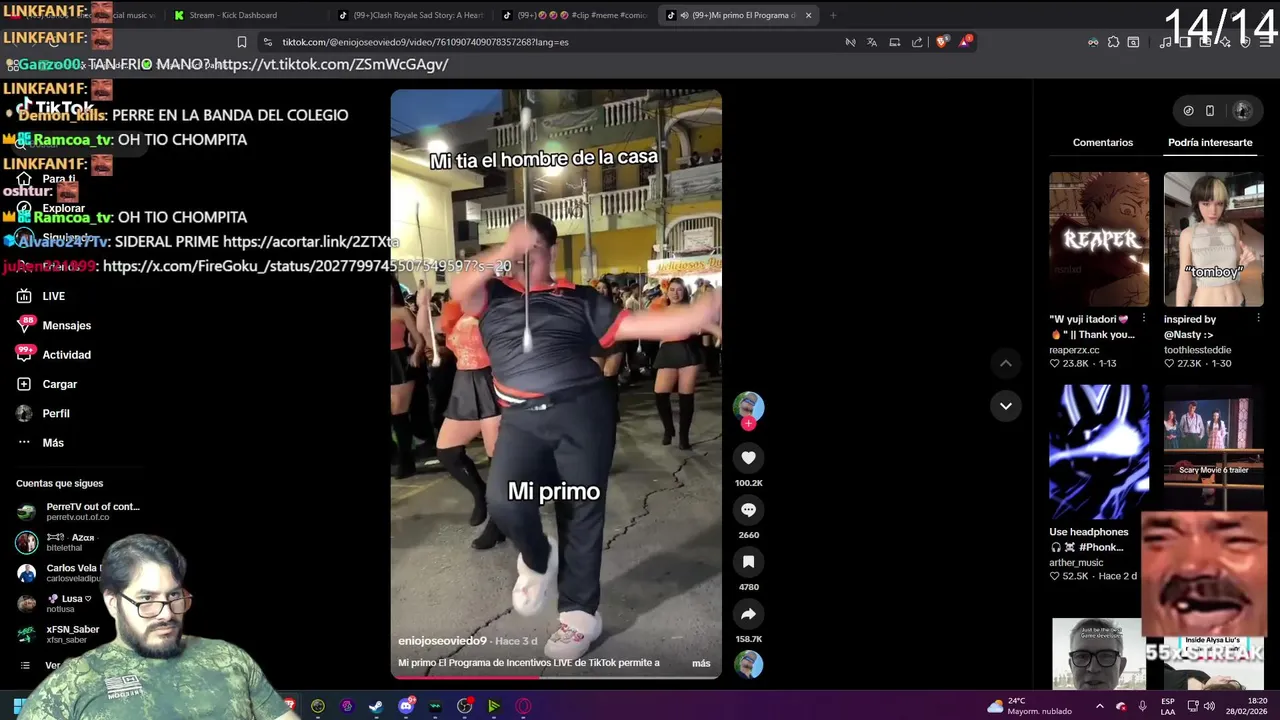The image size is (1280, 720).
Task: Open options dots on tomboy video card
Action: (1258, 318)
